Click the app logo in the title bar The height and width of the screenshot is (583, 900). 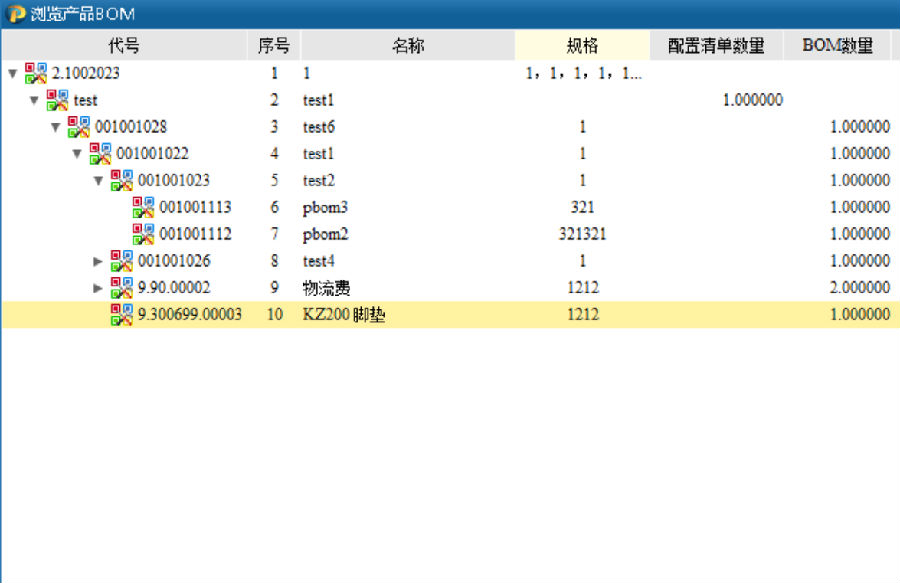[15, 14]
